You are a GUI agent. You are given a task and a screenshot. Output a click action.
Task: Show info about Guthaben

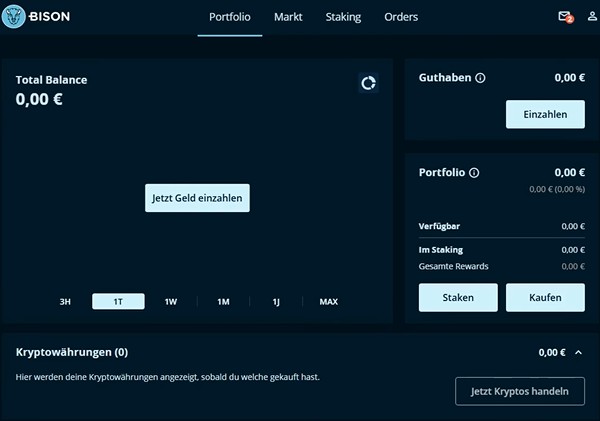pos(480,78)
